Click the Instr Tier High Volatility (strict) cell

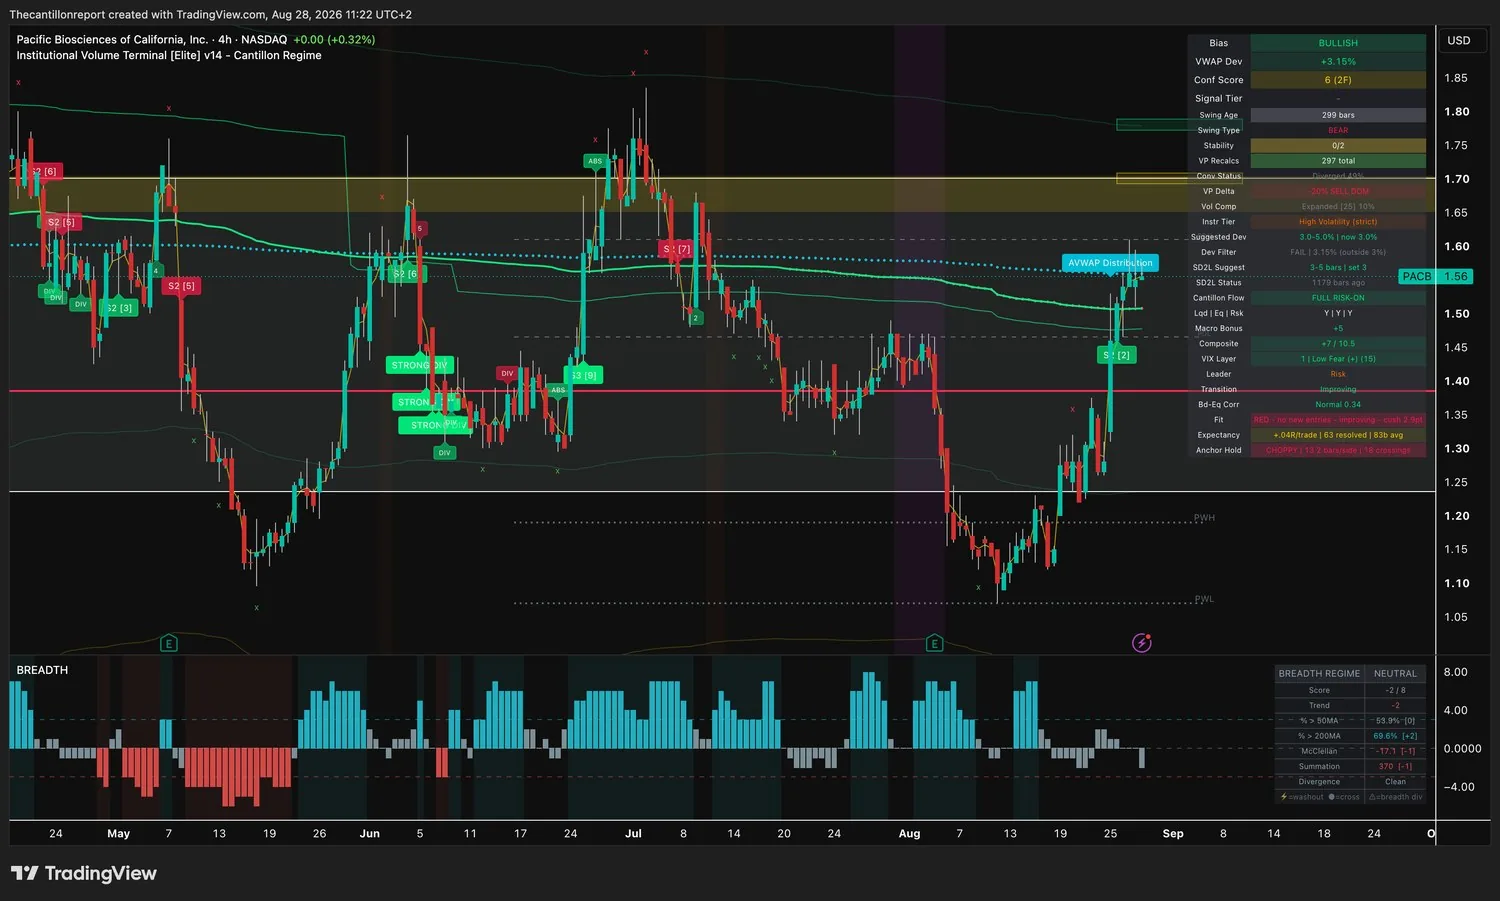1338,222
